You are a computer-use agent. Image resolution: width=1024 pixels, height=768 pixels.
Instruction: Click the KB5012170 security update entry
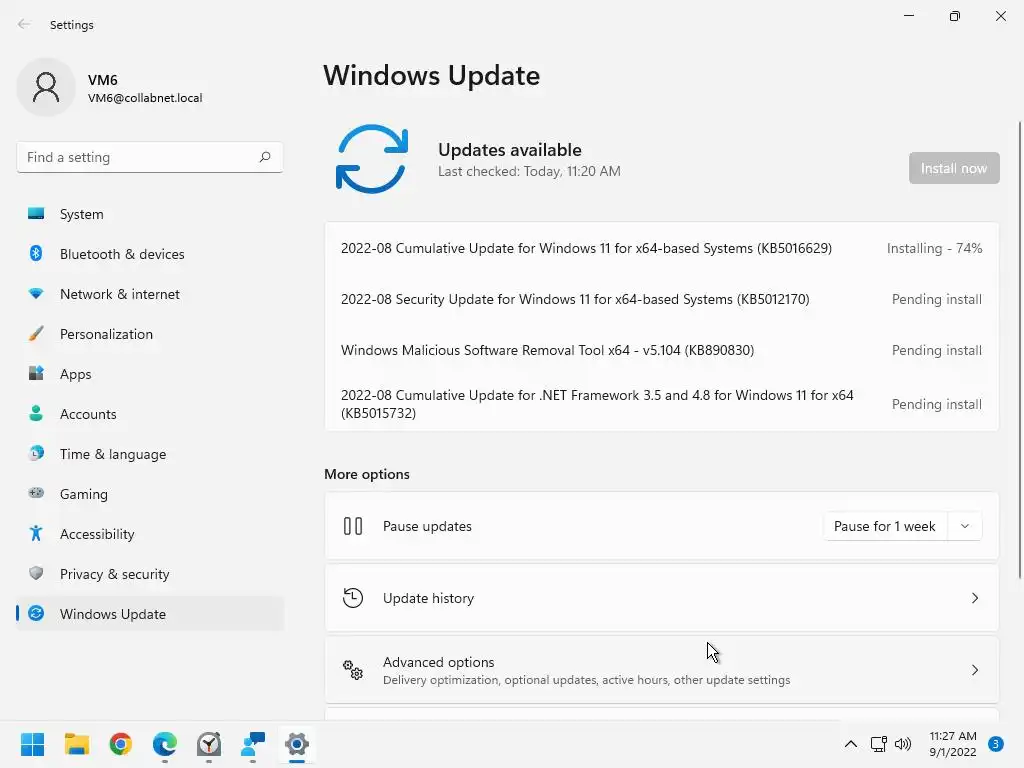(662, 299)
